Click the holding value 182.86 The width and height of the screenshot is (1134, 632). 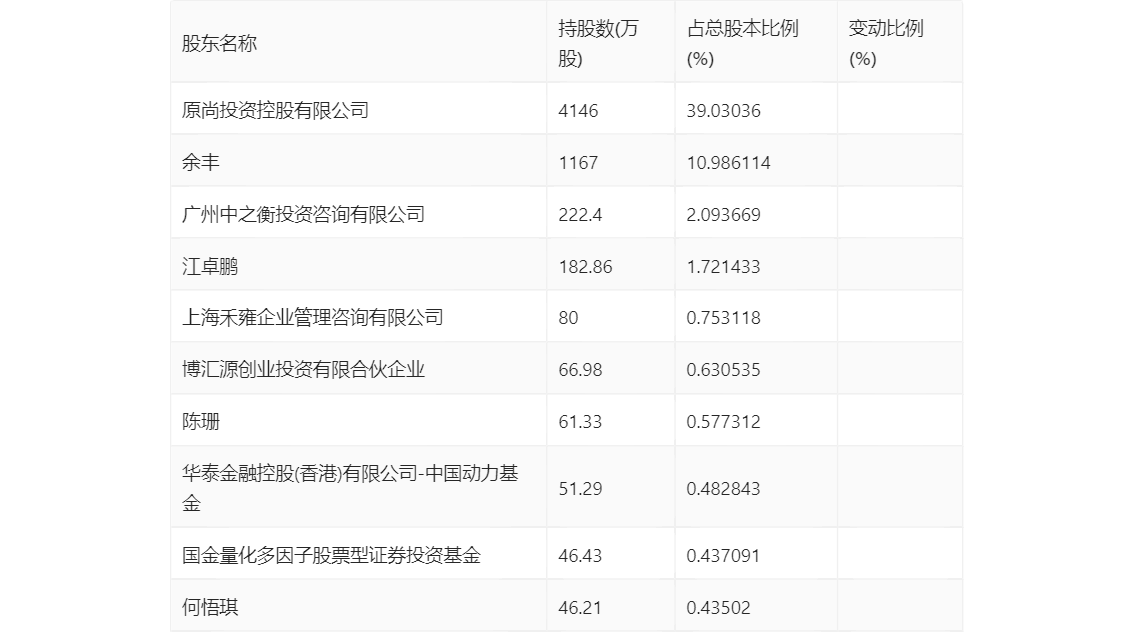pyautogui.click(x=585, y=267)
